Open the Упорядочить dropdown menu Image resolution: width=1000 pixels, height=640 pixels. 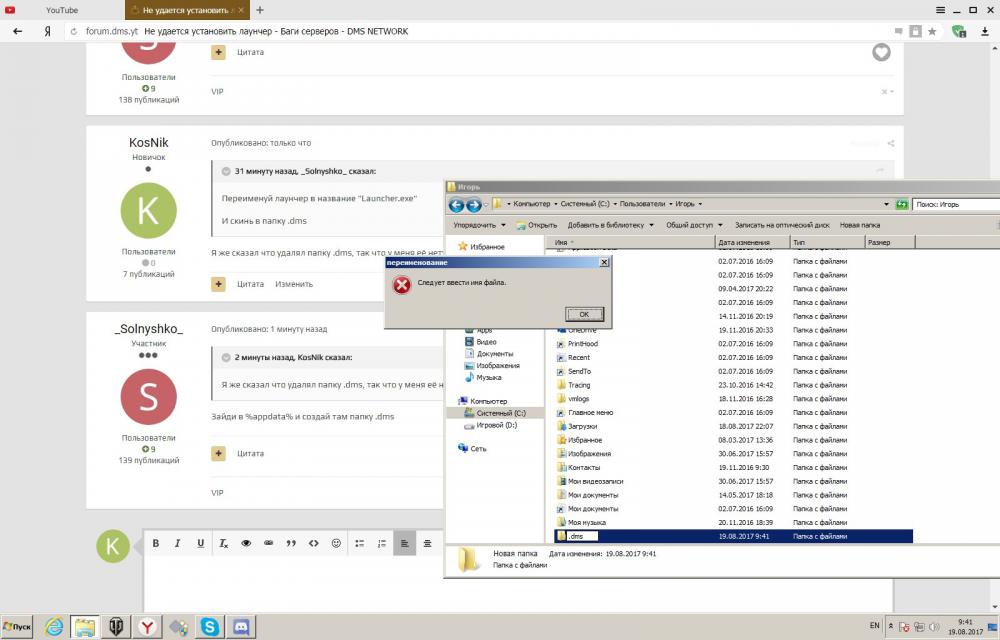pyautogui.click(x=479, y=225)
